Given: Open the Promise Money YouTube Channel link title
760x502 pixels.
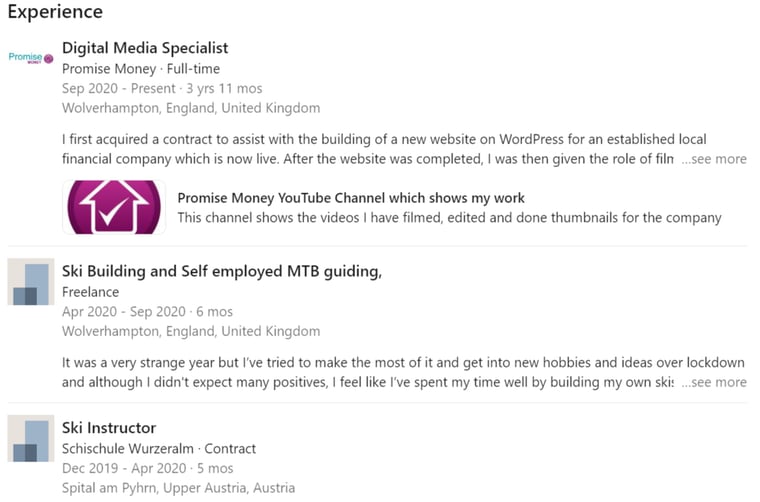Looking at the screenshot, I should [x=351, y=198].
